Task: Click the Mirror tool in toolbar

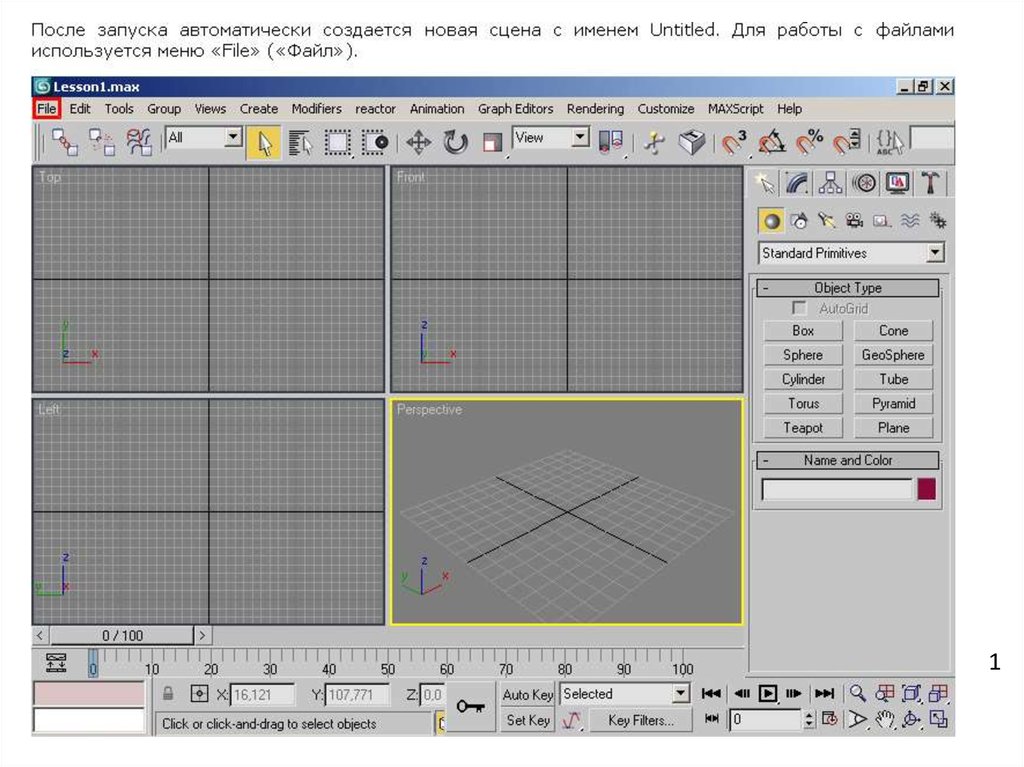Action: click(x=610, y=143)
